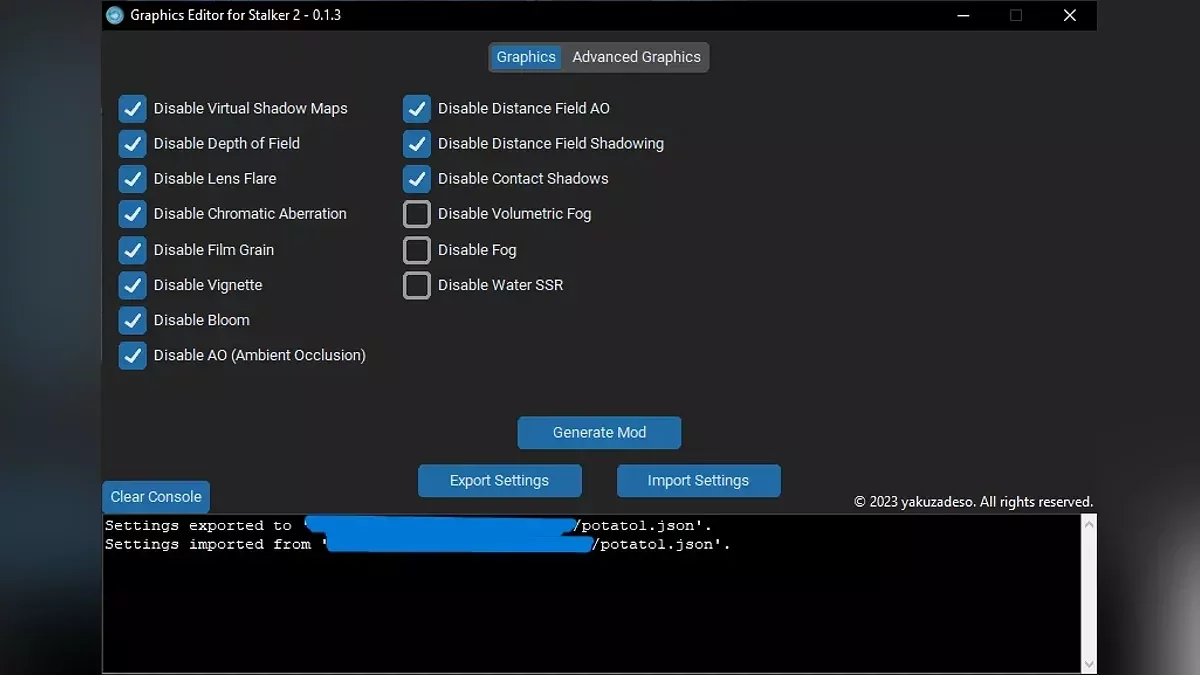Minimize the Graphics Editor window

pos(963,15)
